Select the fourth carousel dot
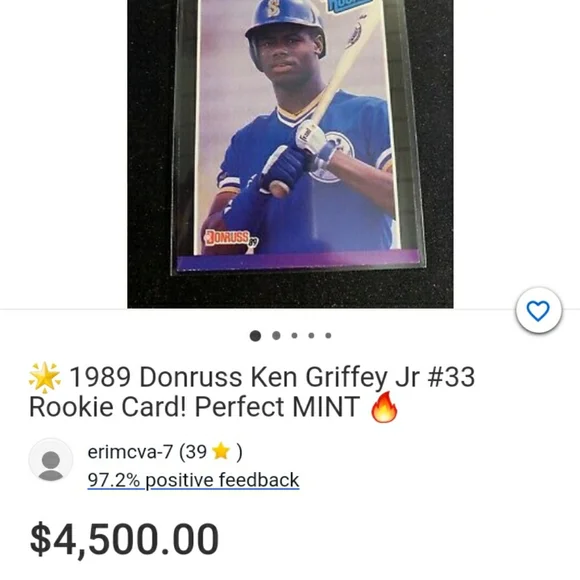Viewport: 580px width, 580px height. [311, 335]
